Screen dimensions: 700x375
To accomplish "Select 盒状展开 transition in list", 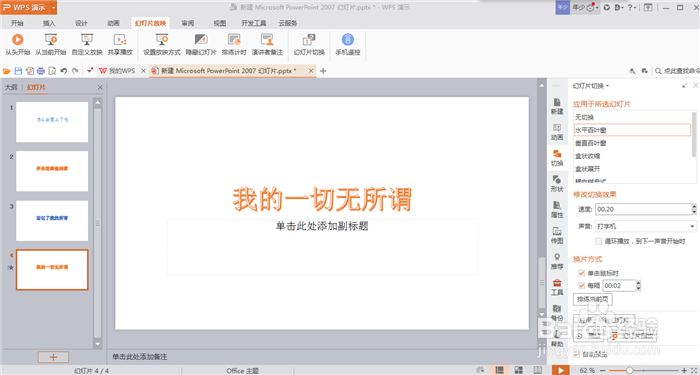I will (x=633, y=169).
